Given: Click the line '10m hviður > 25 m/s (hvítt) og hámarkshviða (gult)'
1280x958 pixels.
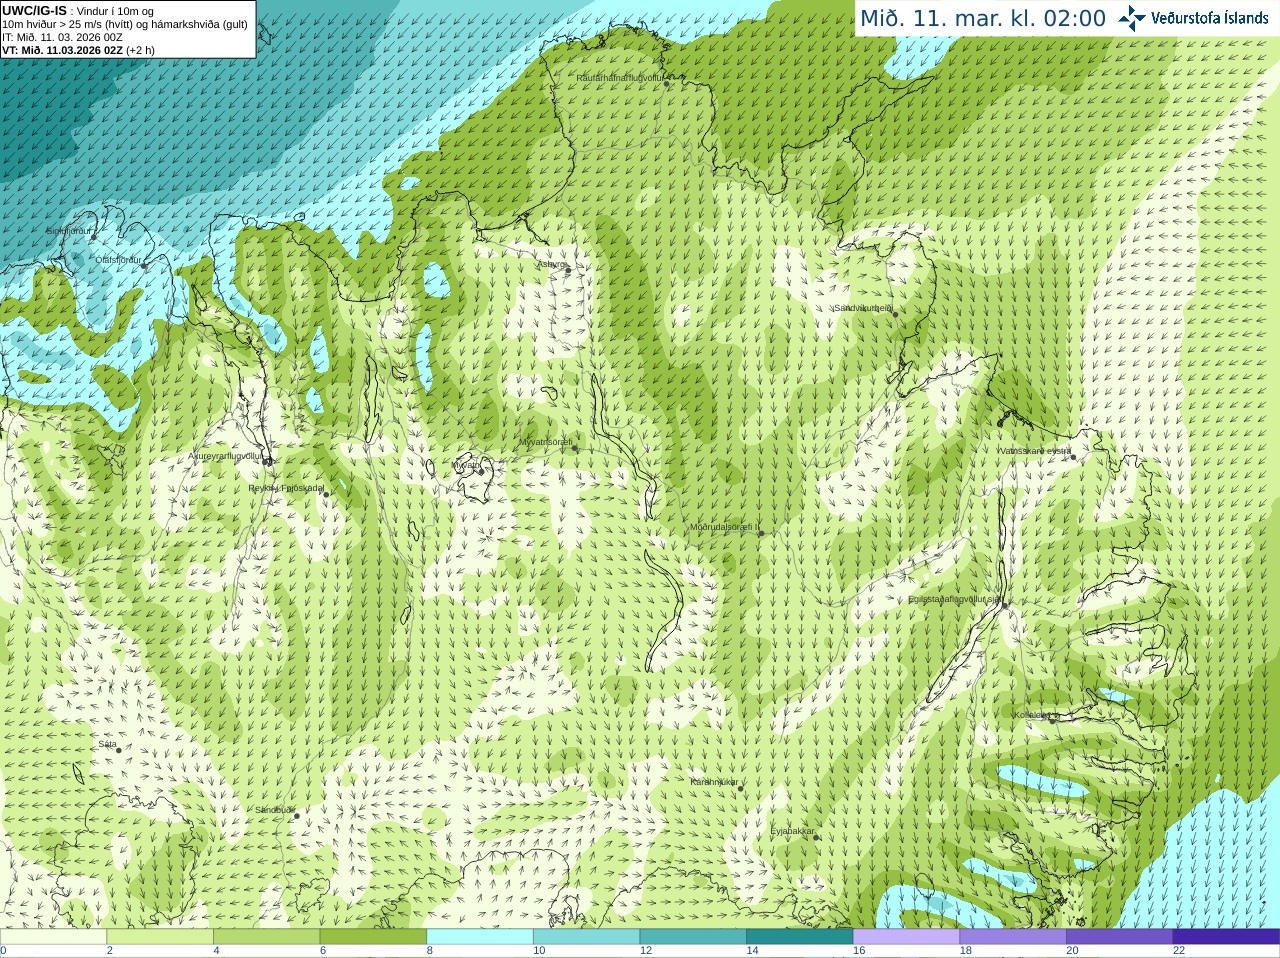Looking at the screenshot, I should coord(125,24).
